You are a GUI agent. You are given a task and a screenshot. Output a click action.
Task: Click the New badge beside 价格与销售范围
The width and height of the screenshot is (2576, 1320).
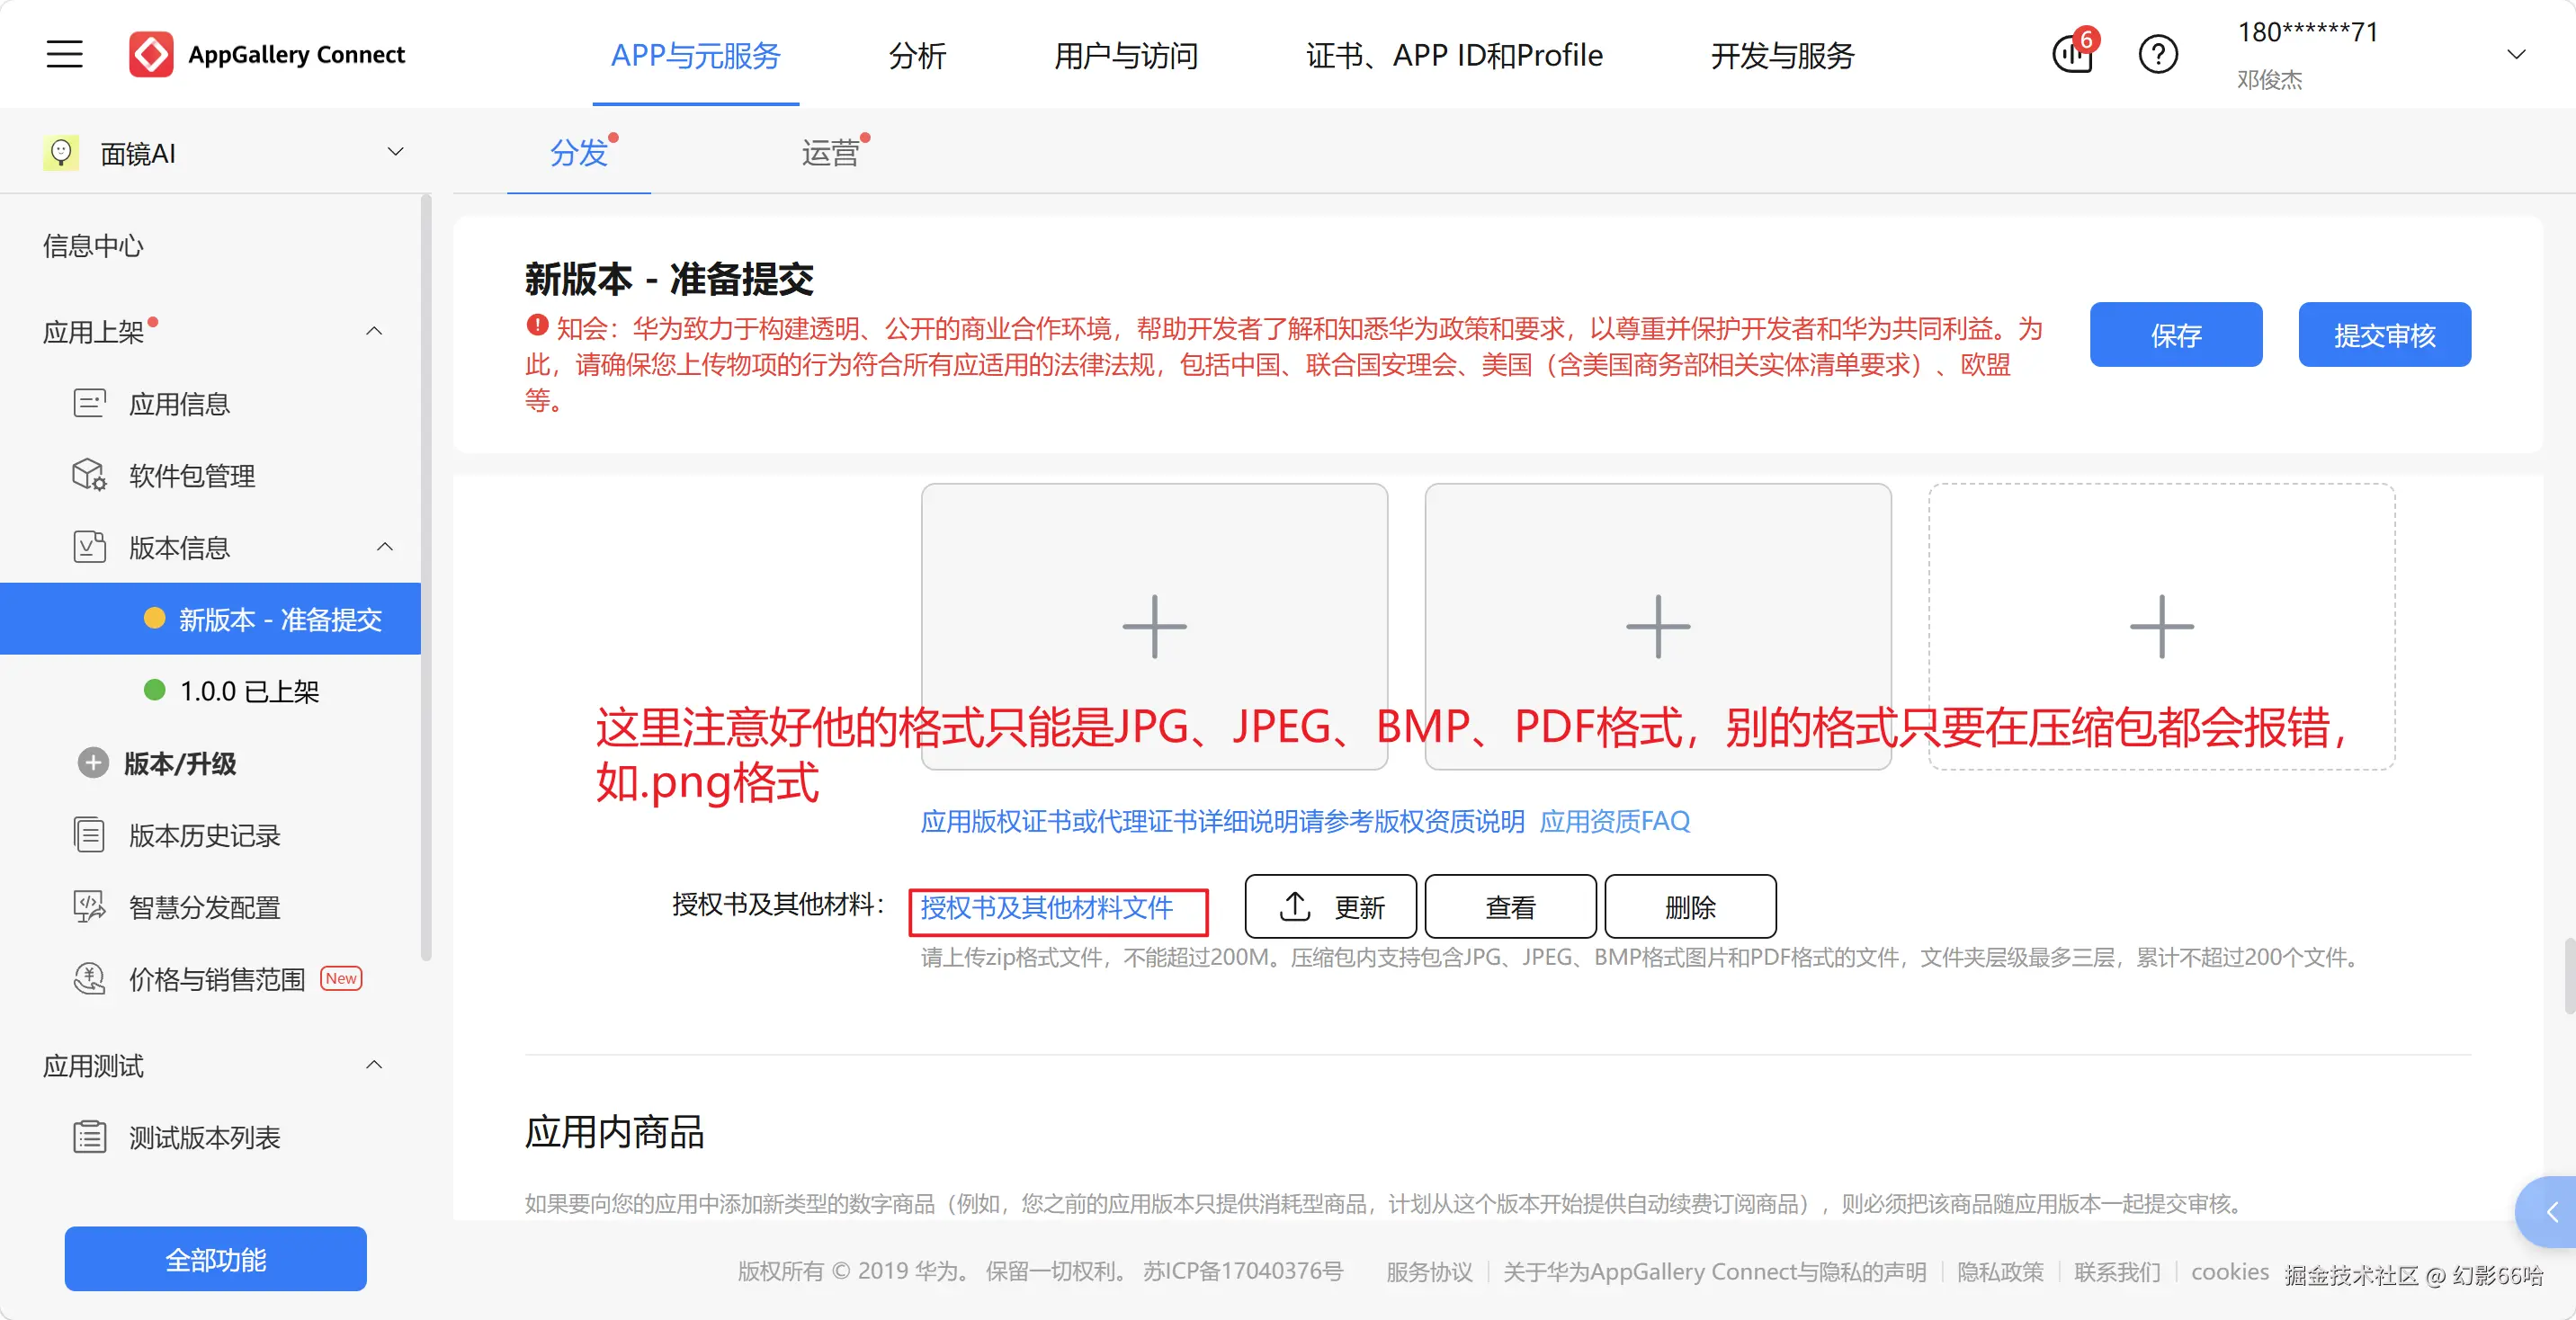pos(341,978)
